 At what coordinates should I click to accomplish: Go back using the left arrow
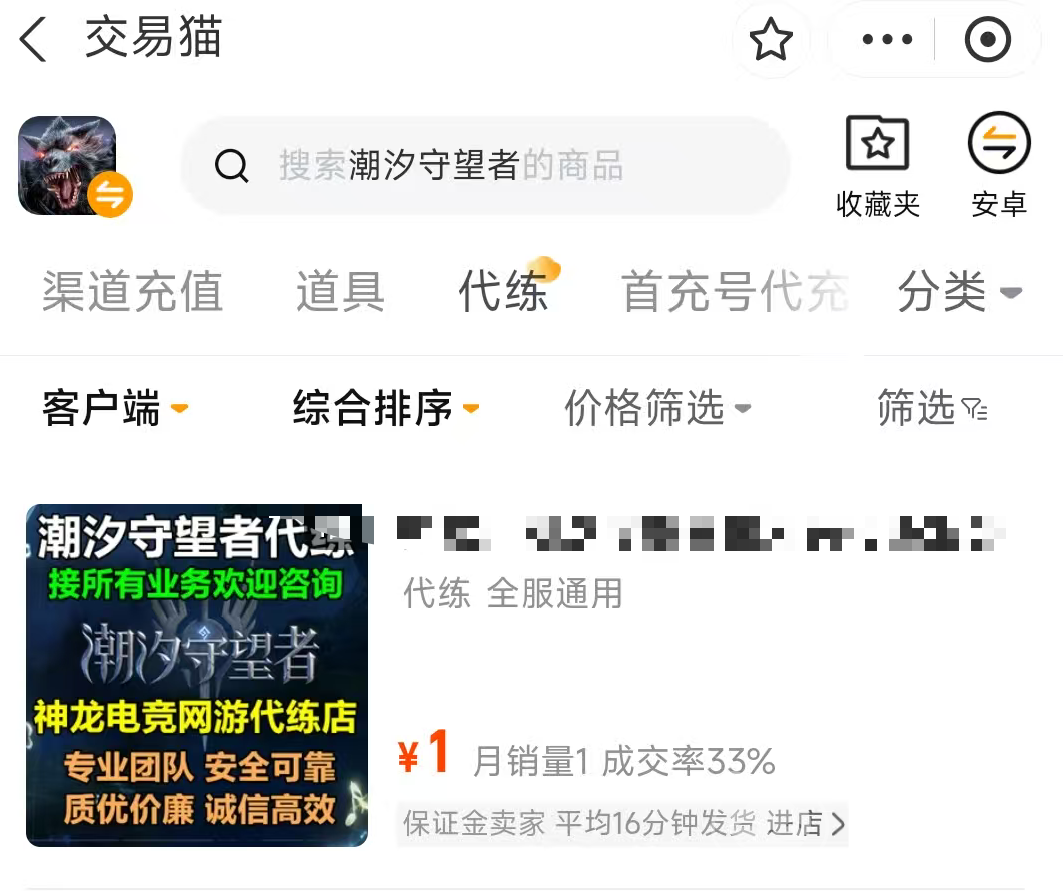(x=33, y=39)
